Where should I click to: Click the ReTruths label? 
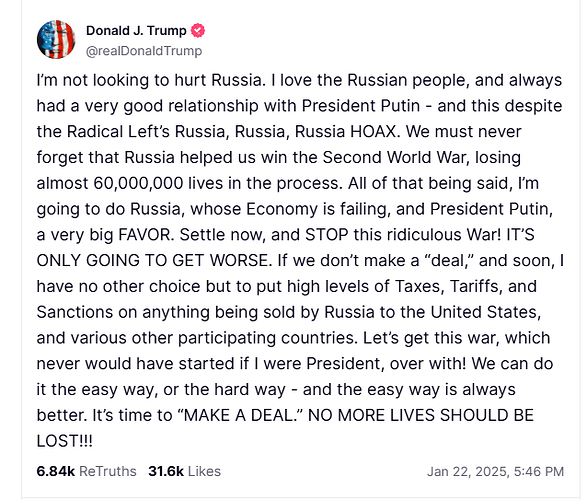coord(108,471)
